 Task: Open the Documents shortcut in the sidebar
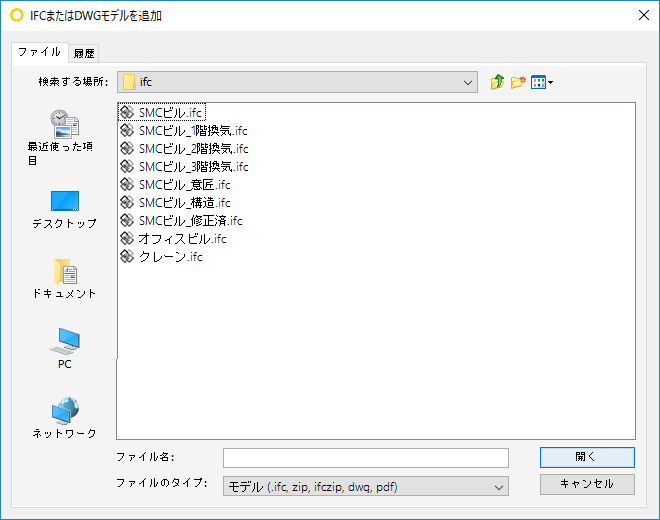tap(64, 278)
